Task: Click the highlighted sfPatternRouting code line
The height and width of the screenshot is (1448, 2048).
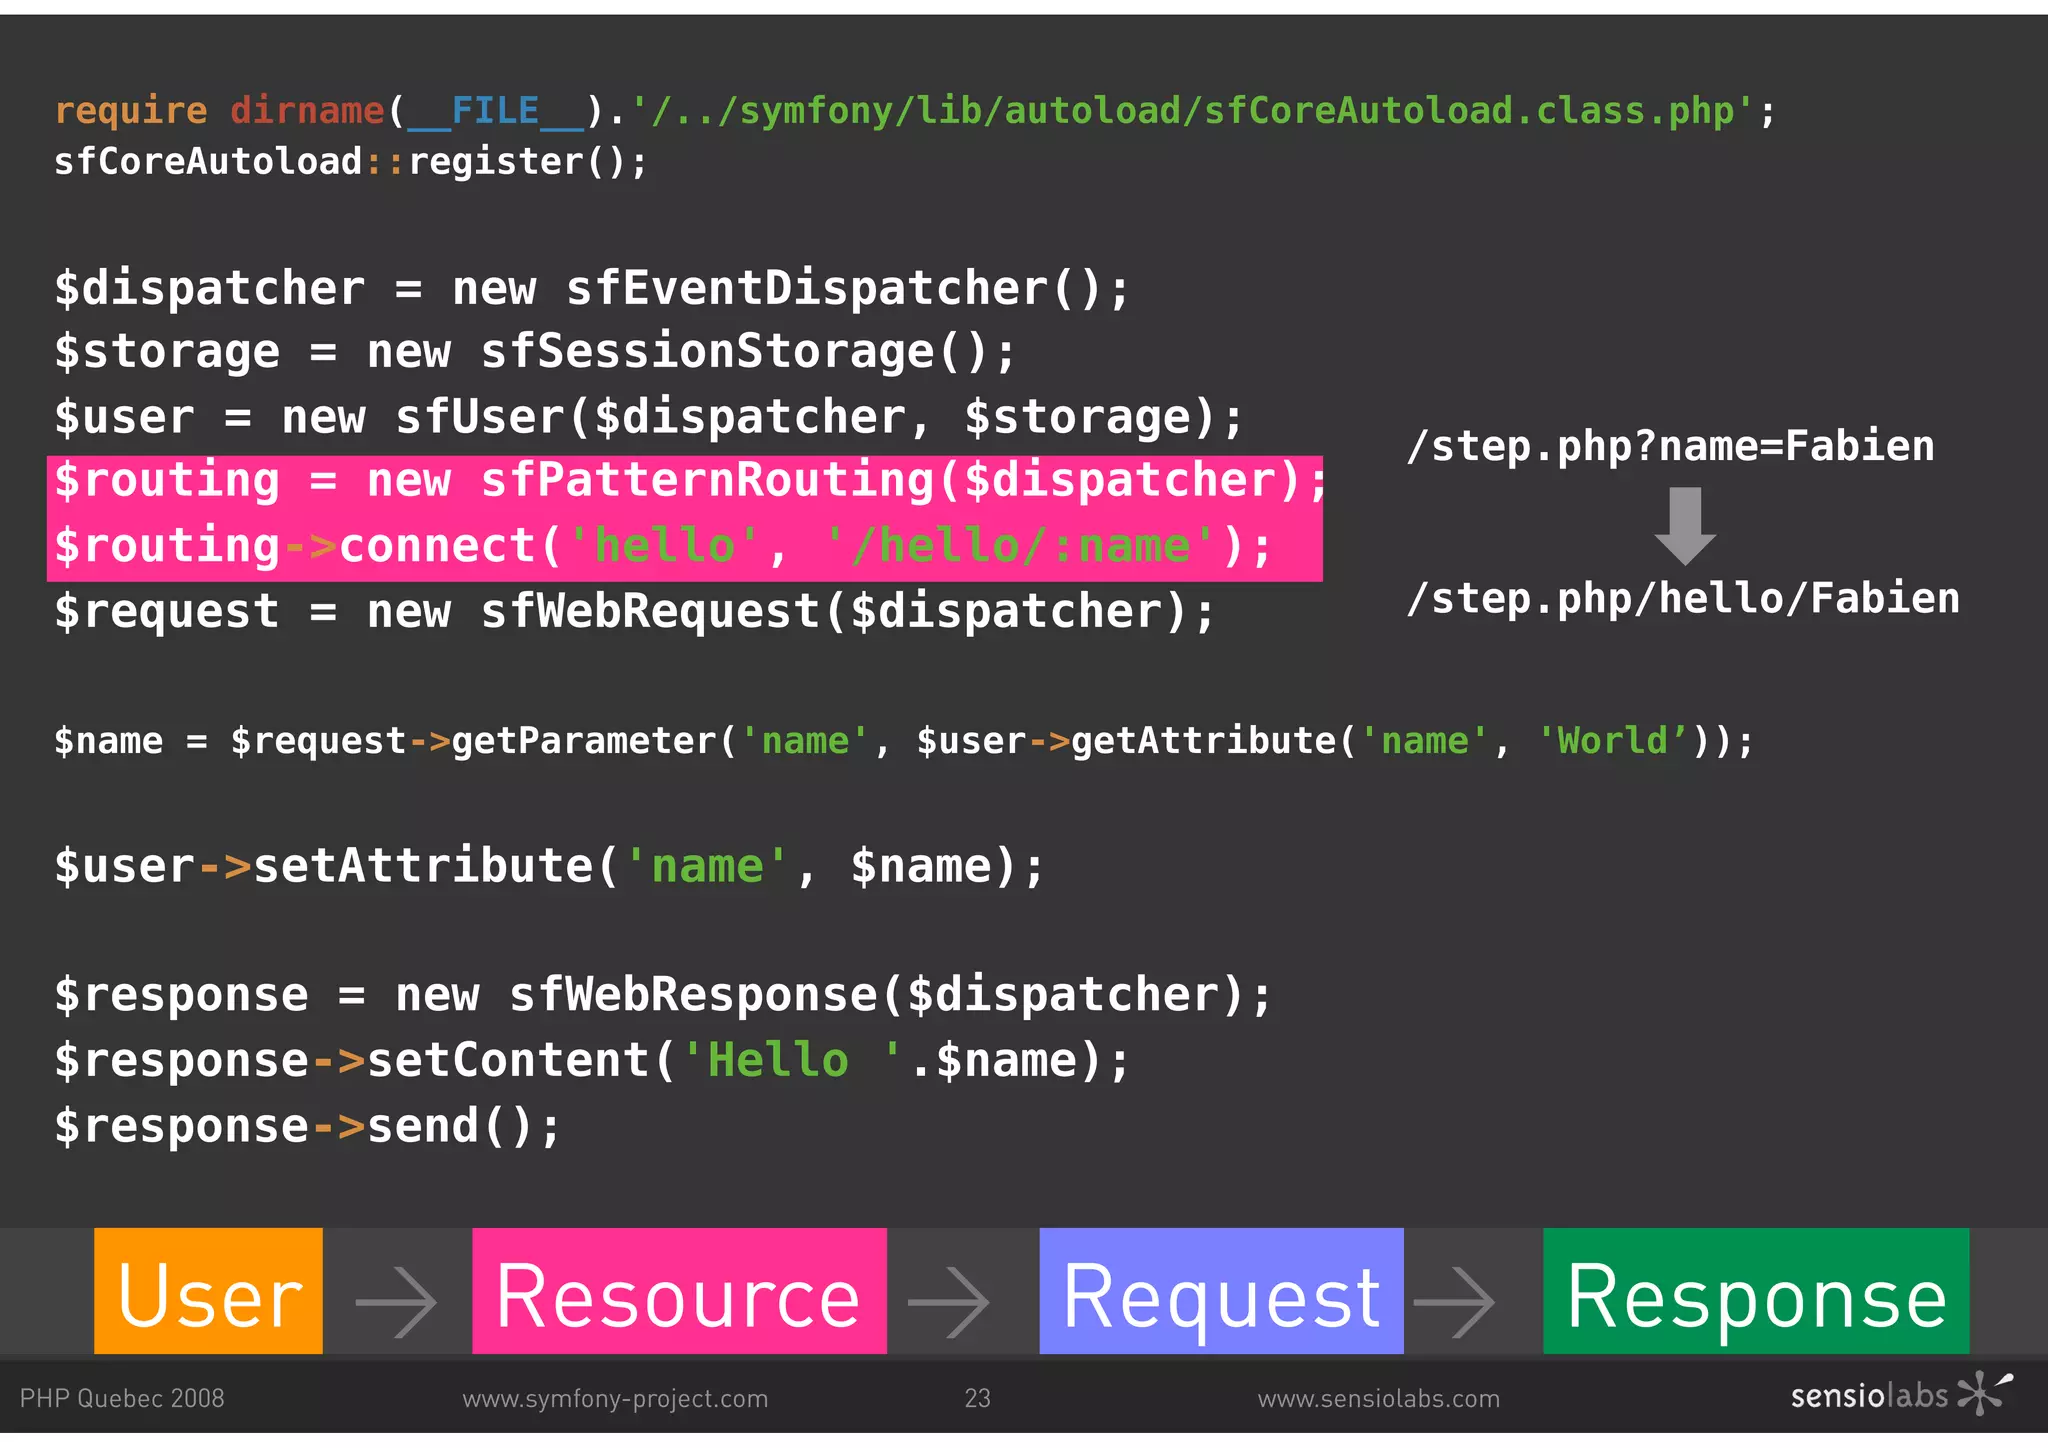Action: click(690, 481)
